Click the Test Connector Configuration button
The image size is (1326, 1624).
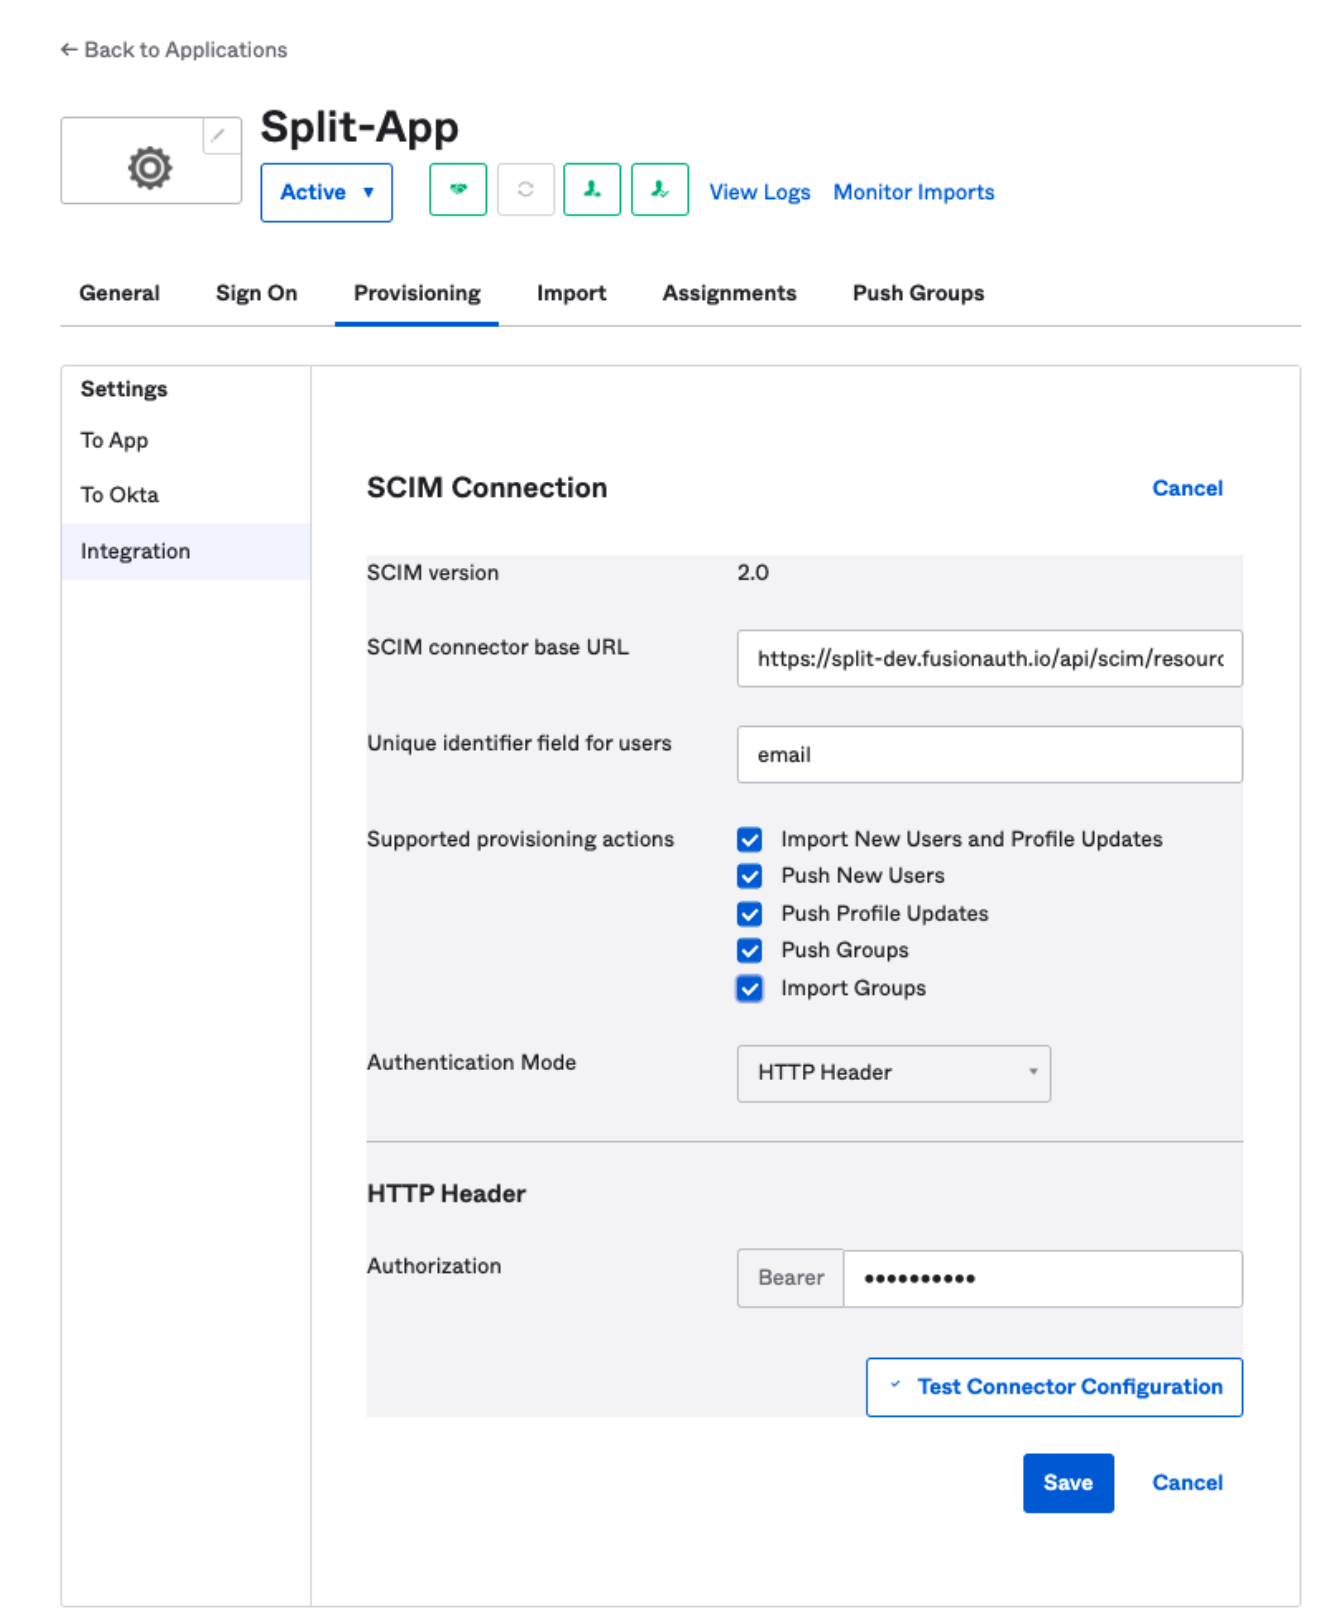pos(1054,1387)
